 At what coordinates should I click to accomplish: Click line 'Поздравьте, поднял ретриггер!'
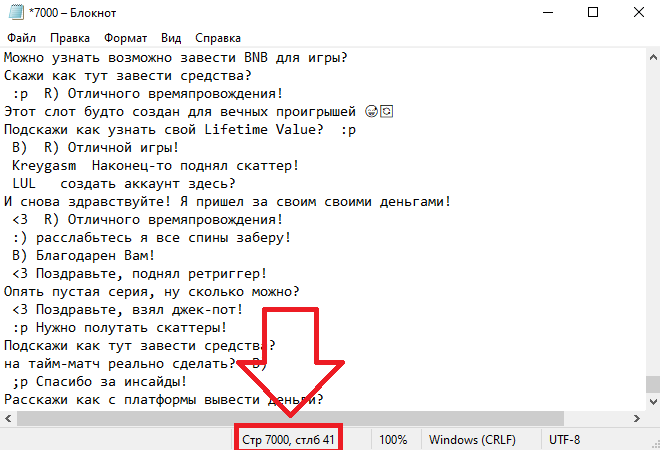(x=139, y=274)
